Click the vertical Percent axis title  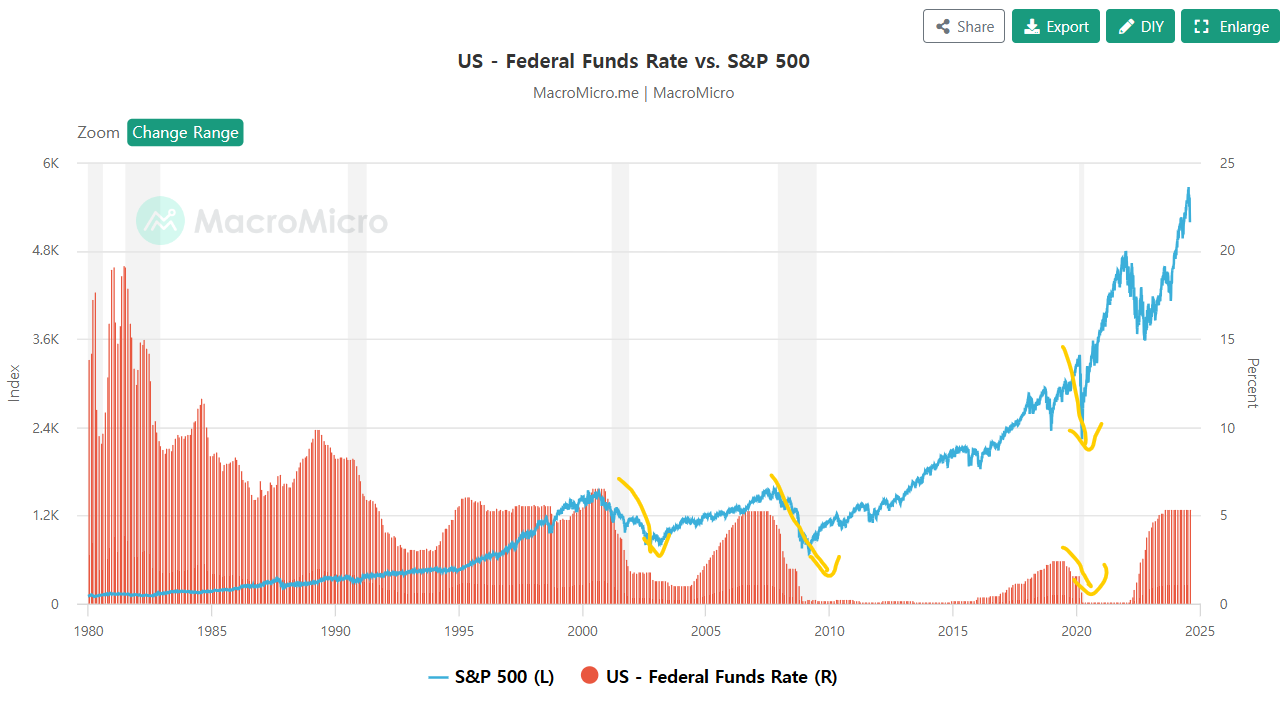1253,383
